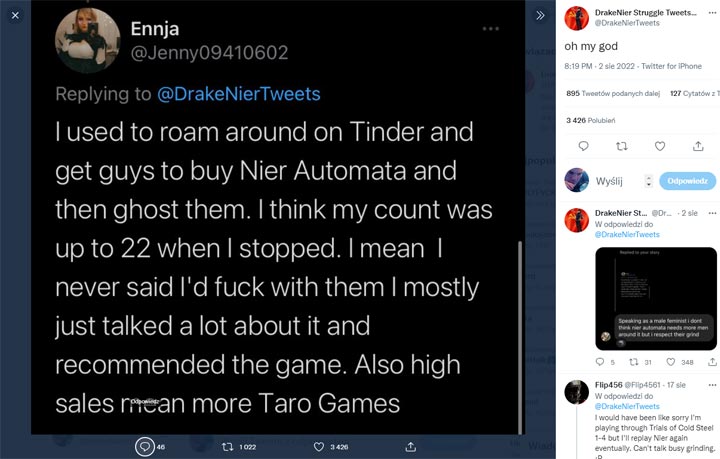Open the embedded story image thumbnail in the reply
This screenshot has height=459, width=720.
click(x=655, y=297)
